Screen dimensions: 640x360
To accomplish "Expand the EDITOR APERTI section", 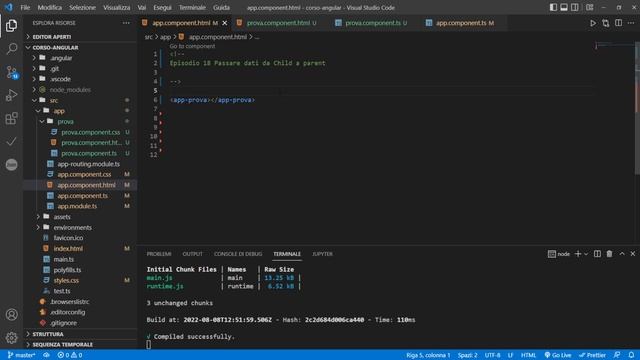I will point(81,37).
